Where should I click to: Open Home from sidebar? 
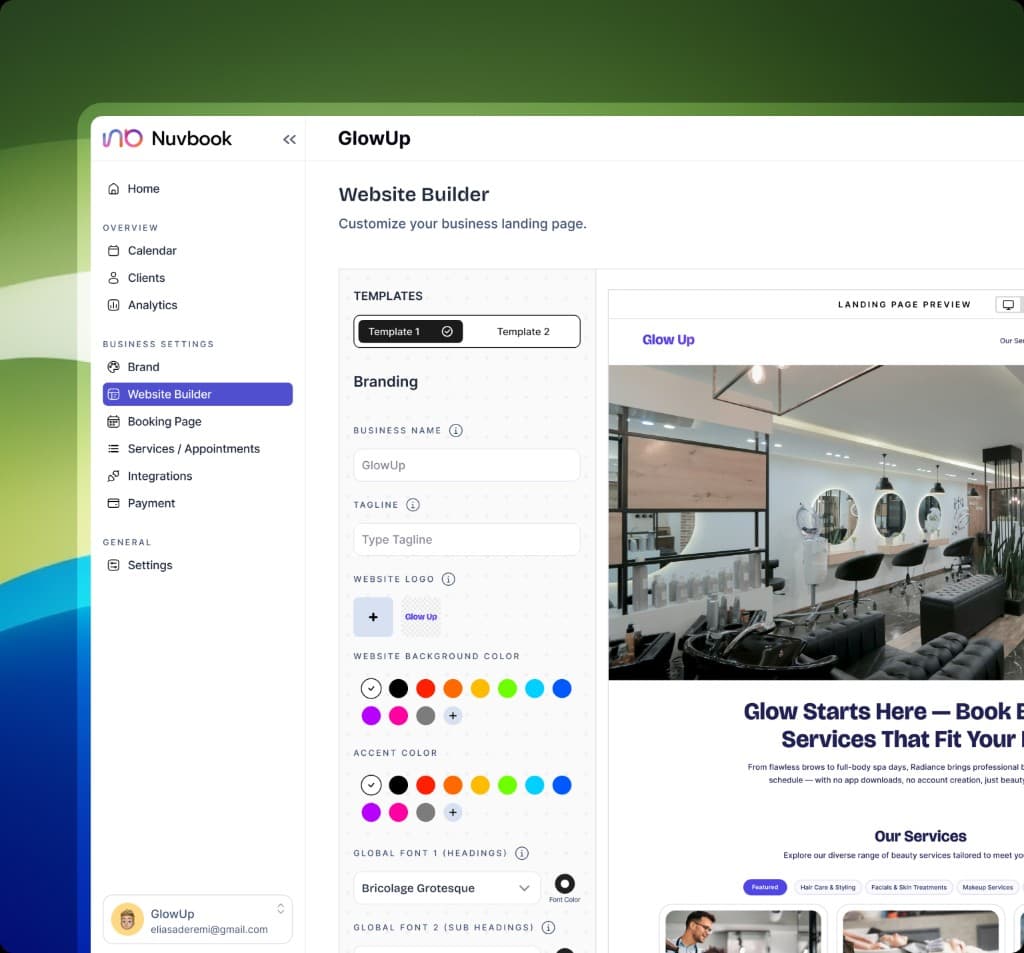[x=197, y=189]
